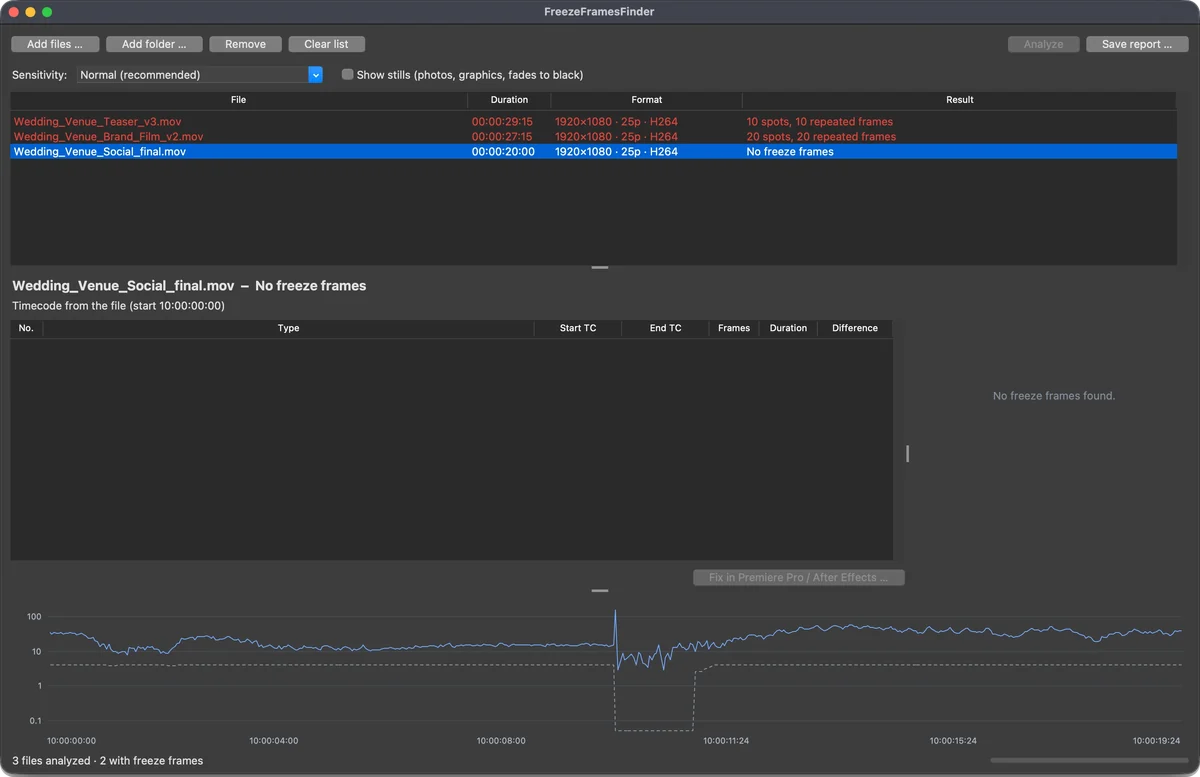Click the Add folder button
The width and height of the screenshot is (1200, 777).
(154, 44)
